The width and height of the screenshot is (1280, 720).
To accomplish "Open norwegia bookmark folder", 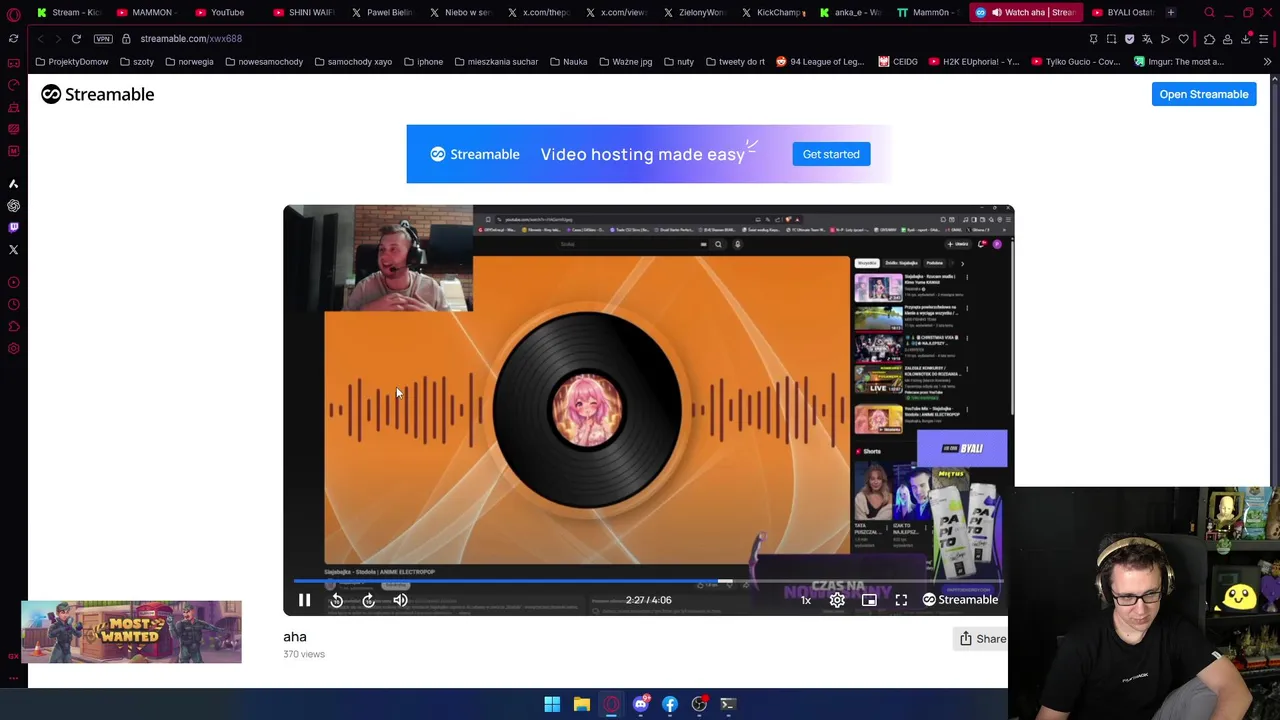I will (189, 62).
